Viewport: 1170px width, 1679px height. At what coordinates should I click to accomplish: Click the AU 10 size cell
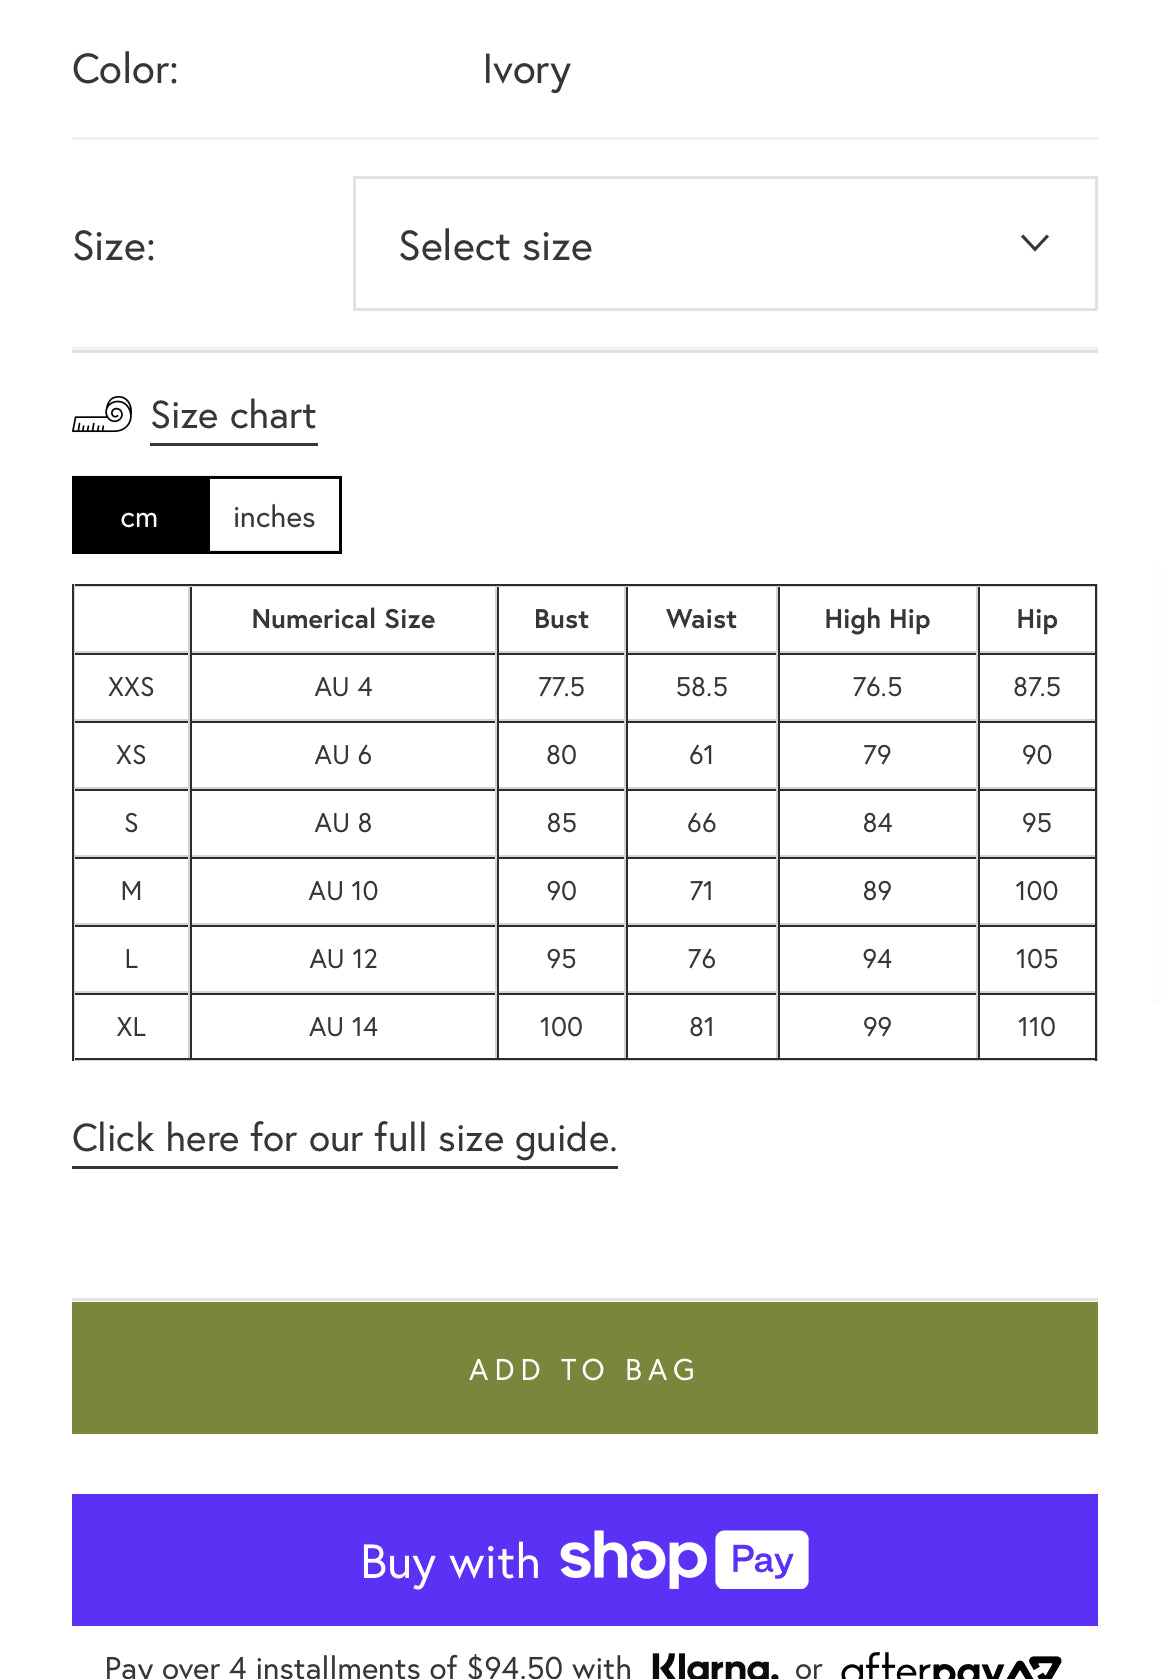tap(343, 891)
